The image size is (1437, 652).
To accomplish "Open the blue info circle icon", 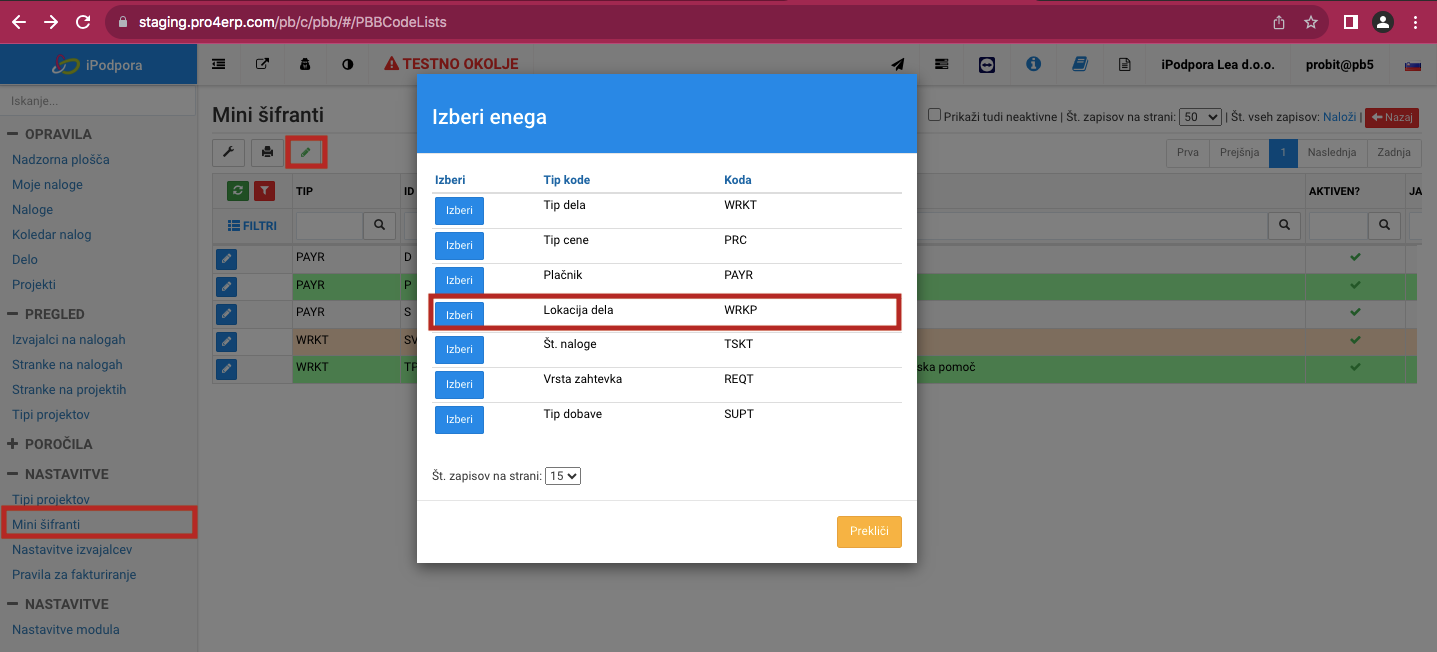I will coord(1034,64).
